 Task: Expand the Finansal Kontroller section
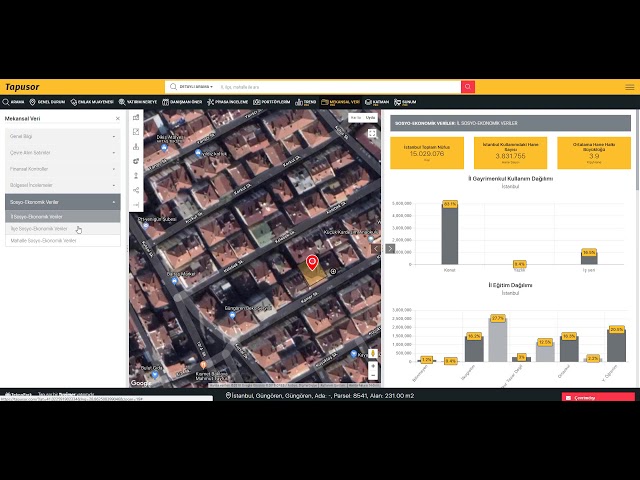tap(62, 169)
